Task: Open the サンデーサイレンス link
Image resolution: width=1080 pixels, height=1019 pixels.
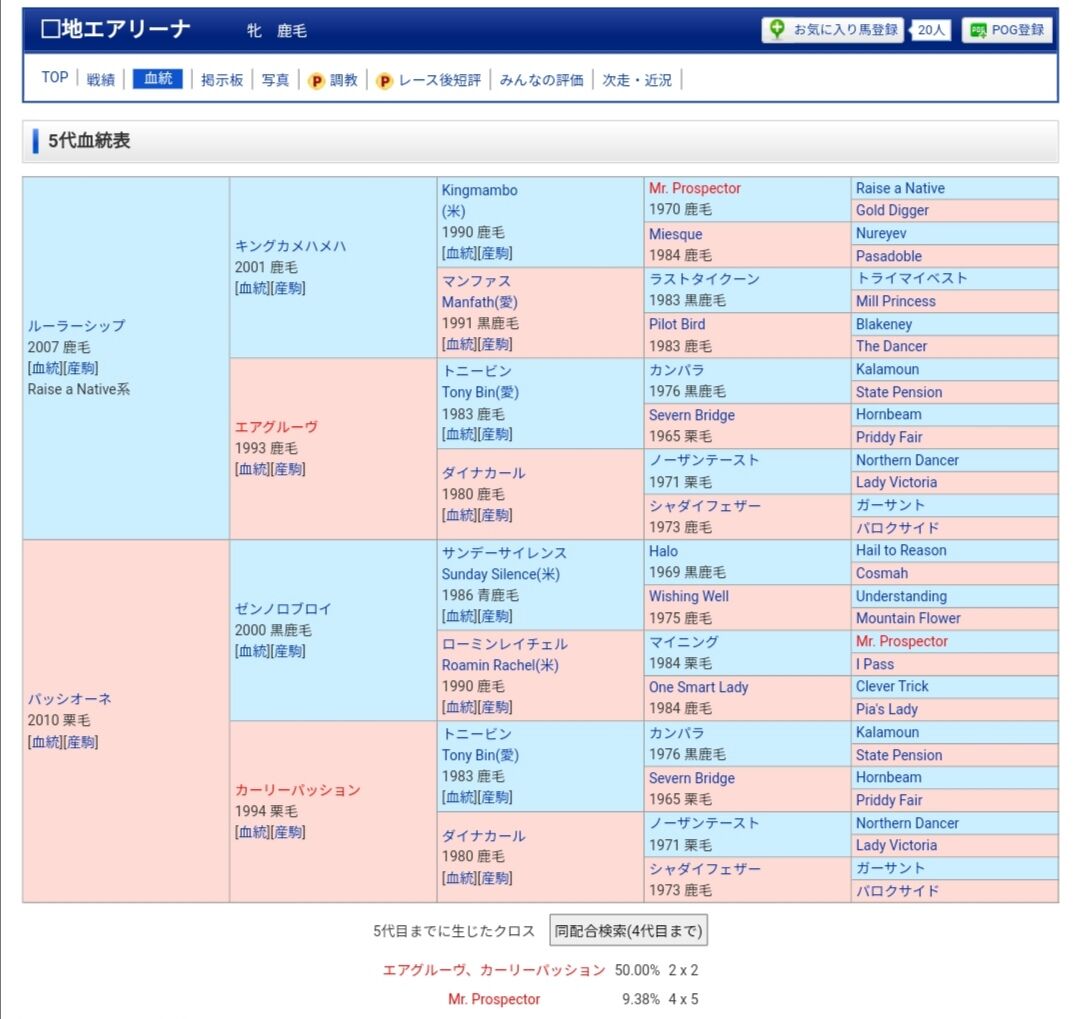Action: [x=504, y=553]
